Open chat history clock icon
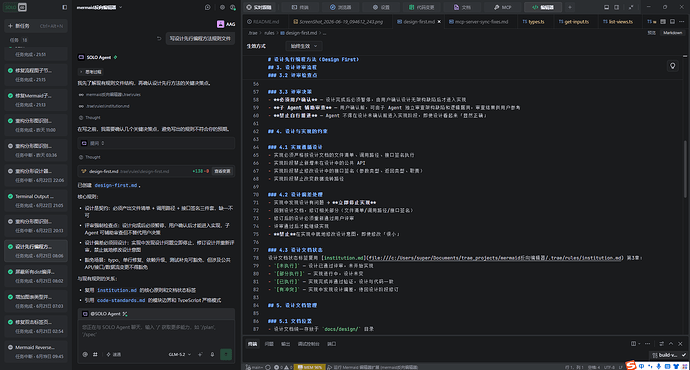The height and width of the screenshot is (370, 690). [208, 7]
